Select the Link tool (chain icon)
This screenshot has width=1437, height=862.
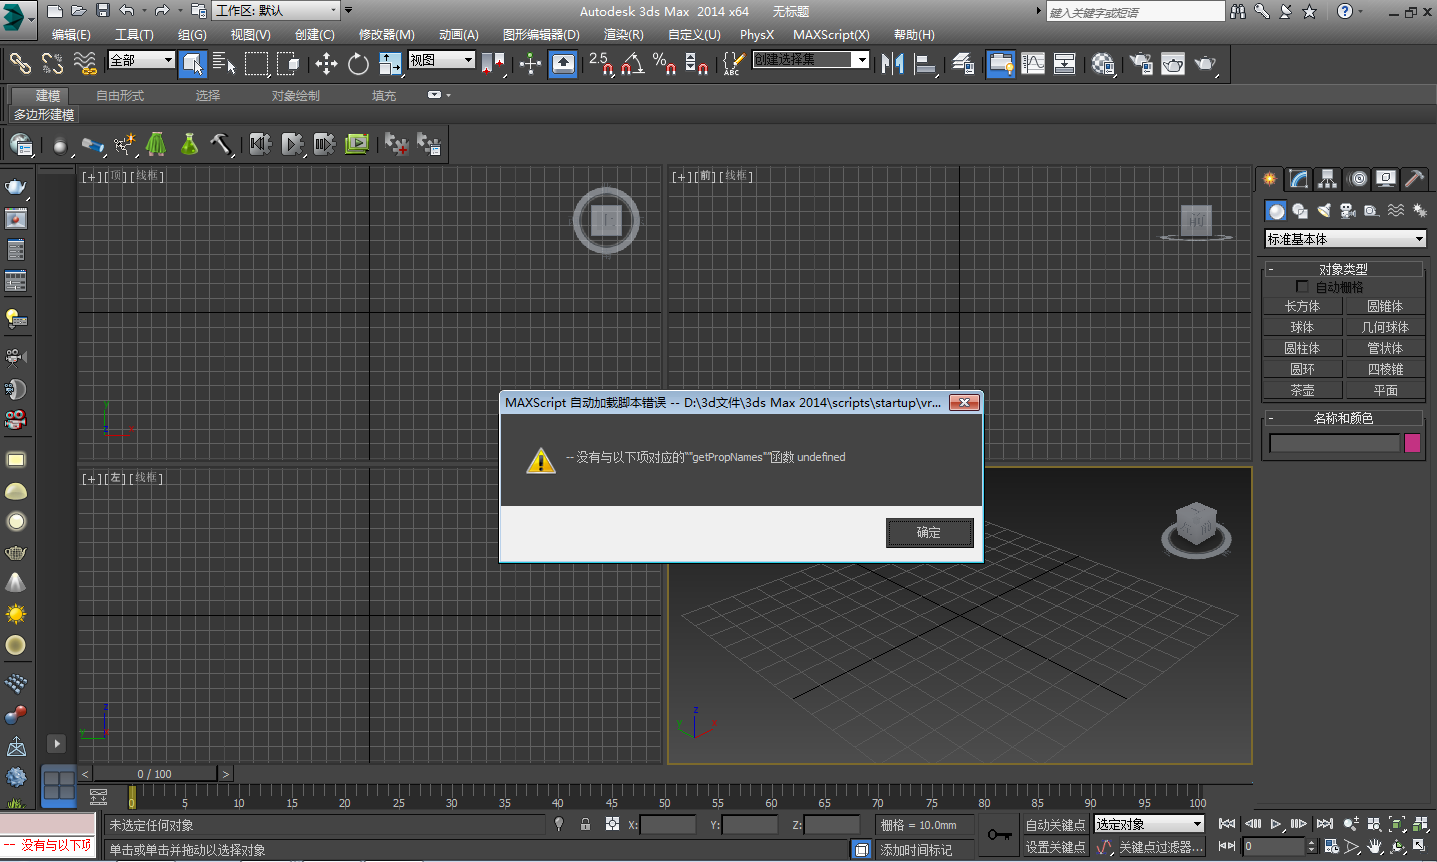[20, 64]
